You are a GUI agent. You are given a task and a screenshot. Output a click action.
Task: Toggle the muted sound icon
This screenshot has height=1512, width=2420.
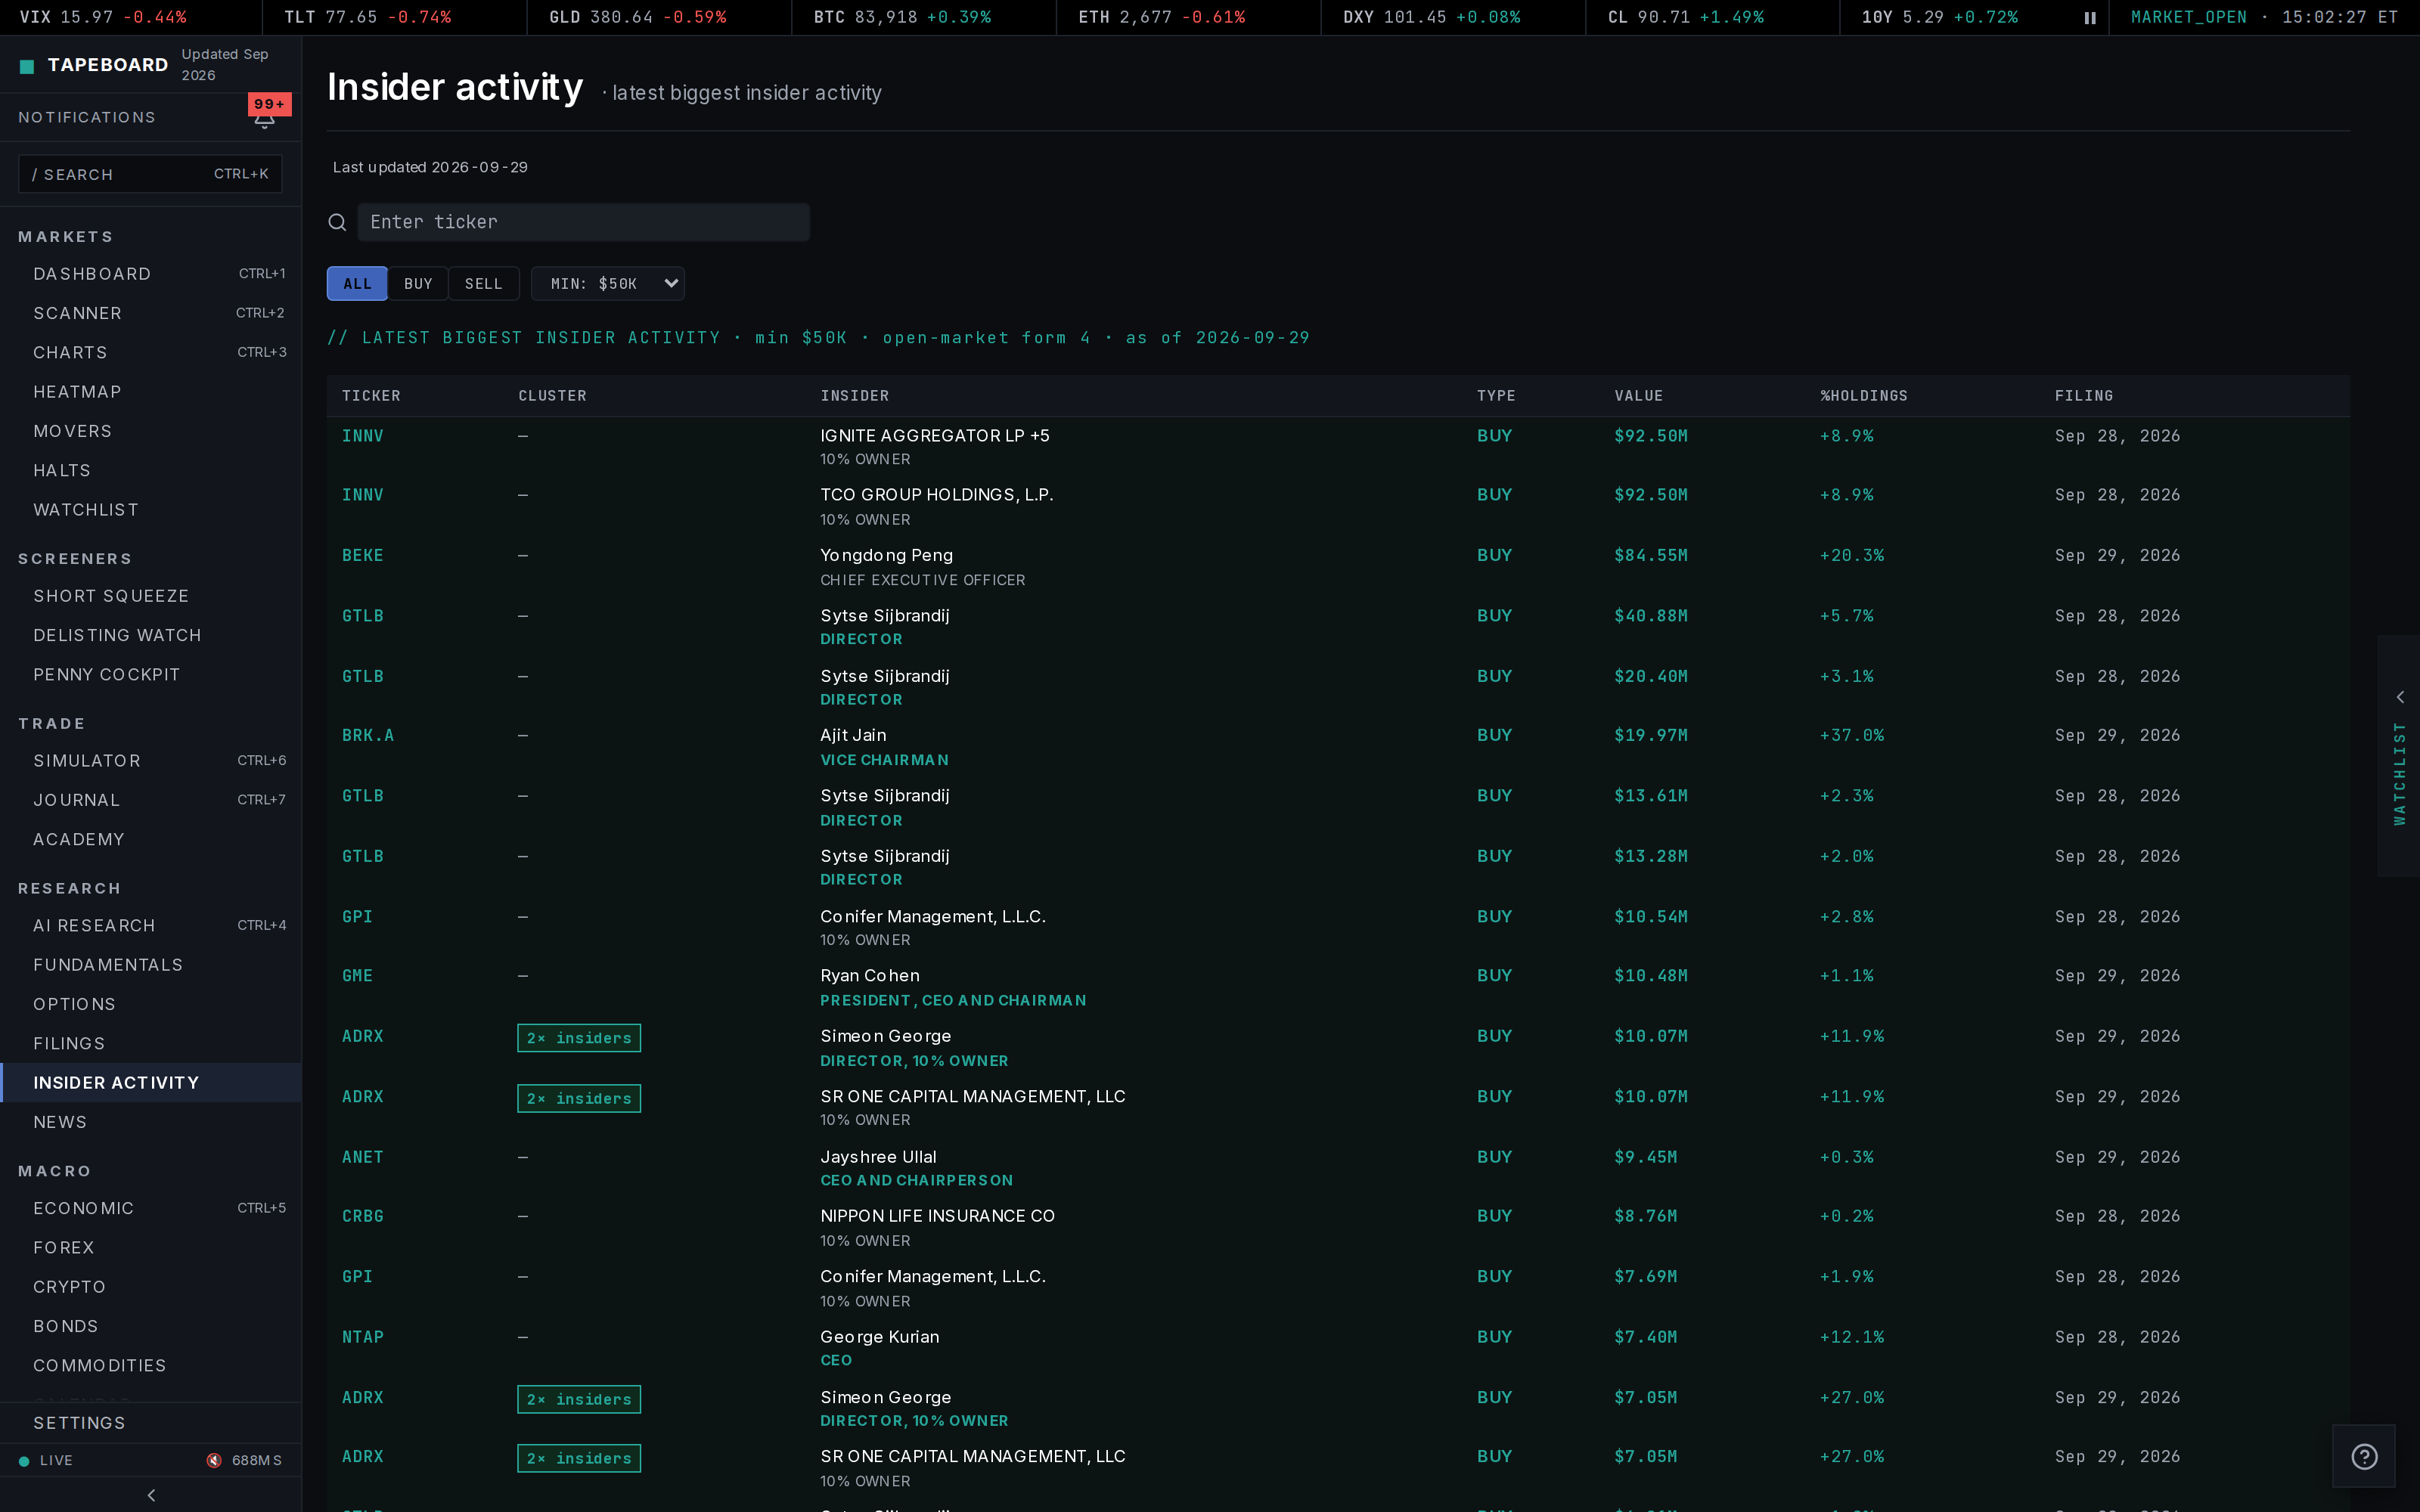click(x=214, y=1461)
